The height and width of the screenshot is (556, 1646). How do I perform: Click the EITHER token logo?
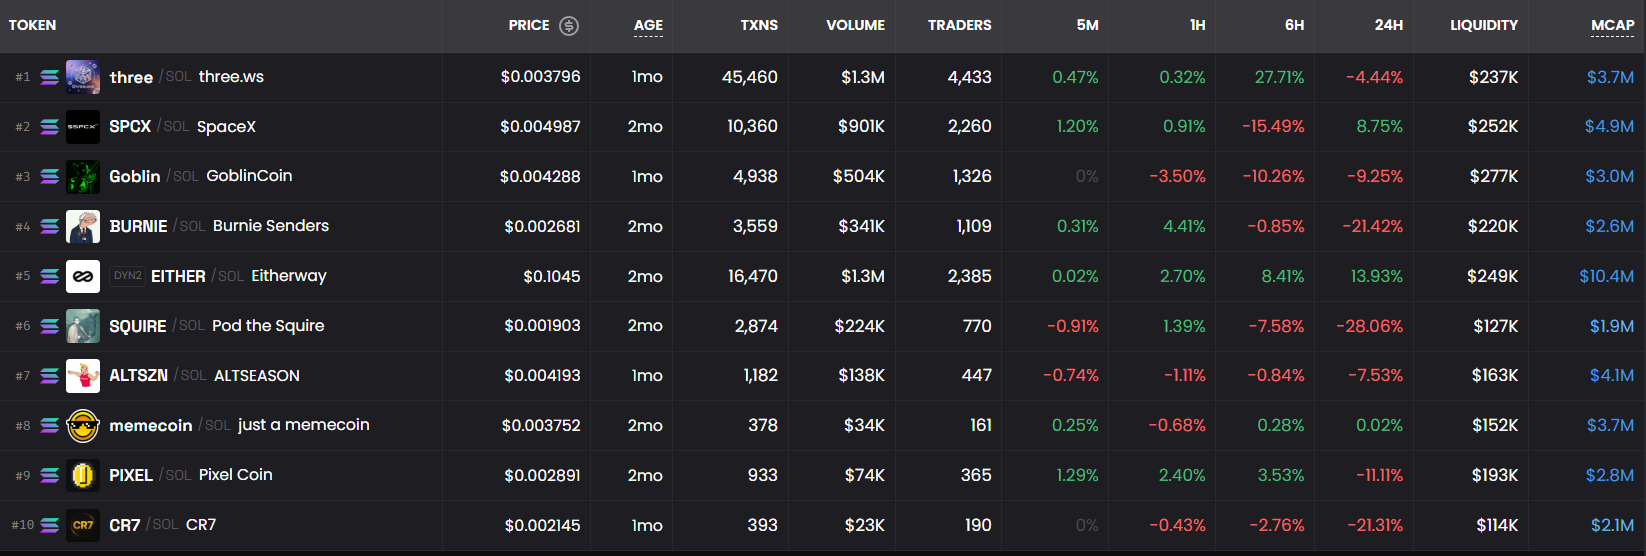pos(83,276)
